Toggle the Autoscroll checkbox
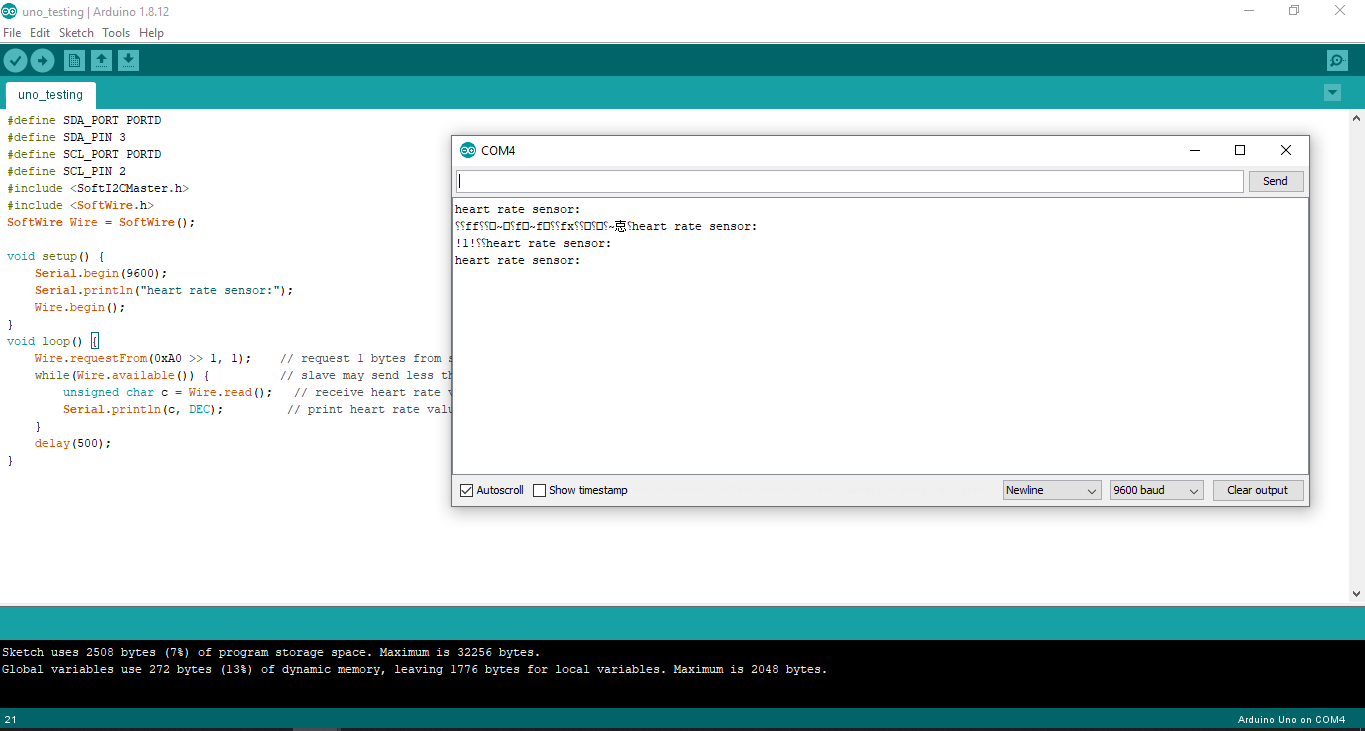Image resolution: width=1365 pixels, height=731 pixels. click(466, 490)
